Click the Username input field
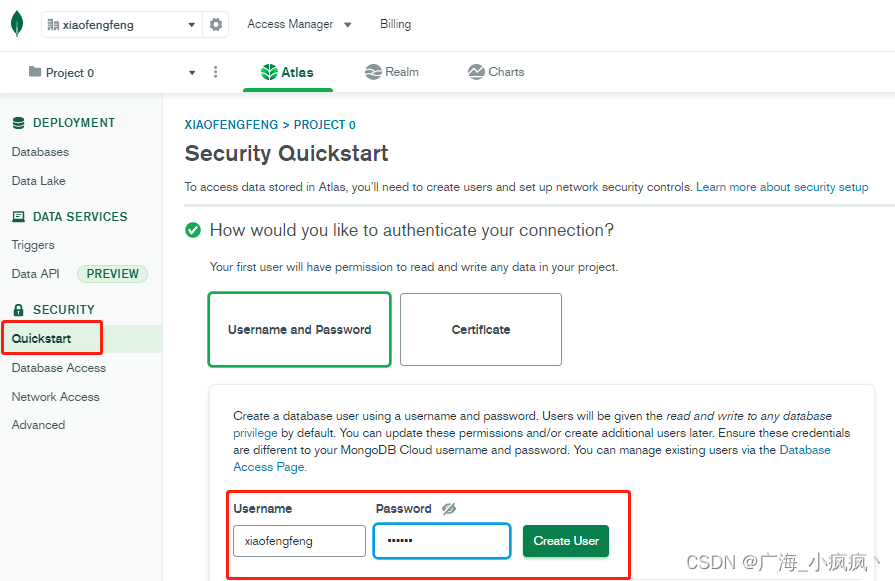Screen dimensions: 895x581 click(x=299, y=541)
